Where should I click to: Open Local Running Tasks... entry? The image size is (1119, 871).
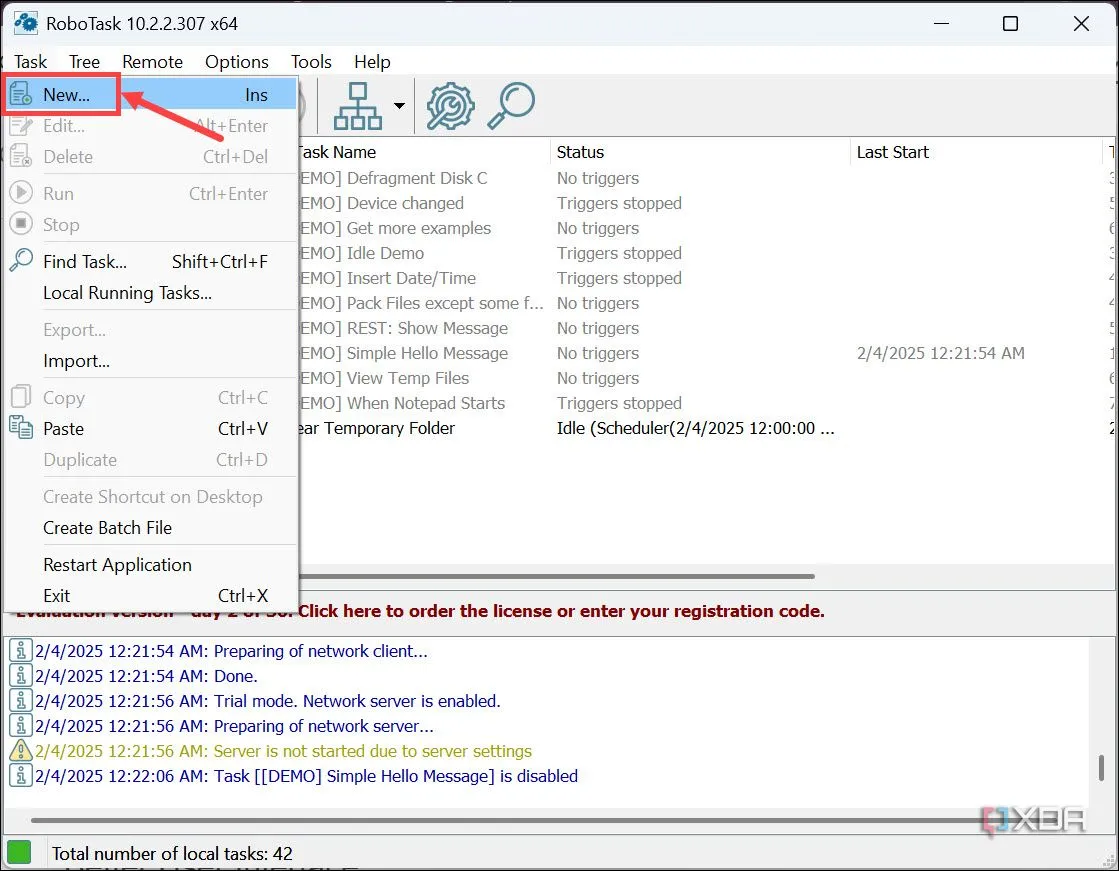click(x=150, y=293)
